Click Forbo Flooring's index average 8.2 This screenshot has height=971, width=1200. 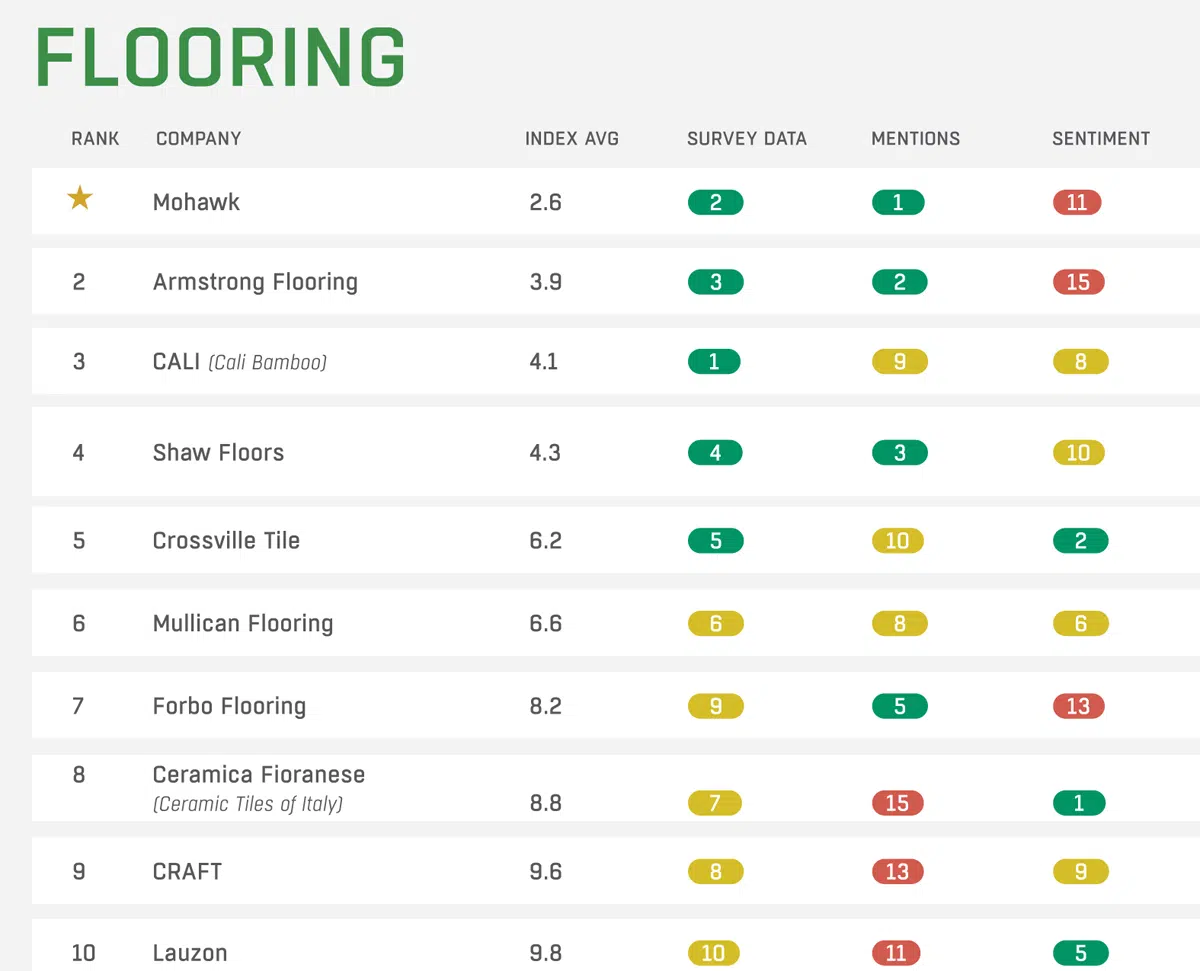coord(546,707)
